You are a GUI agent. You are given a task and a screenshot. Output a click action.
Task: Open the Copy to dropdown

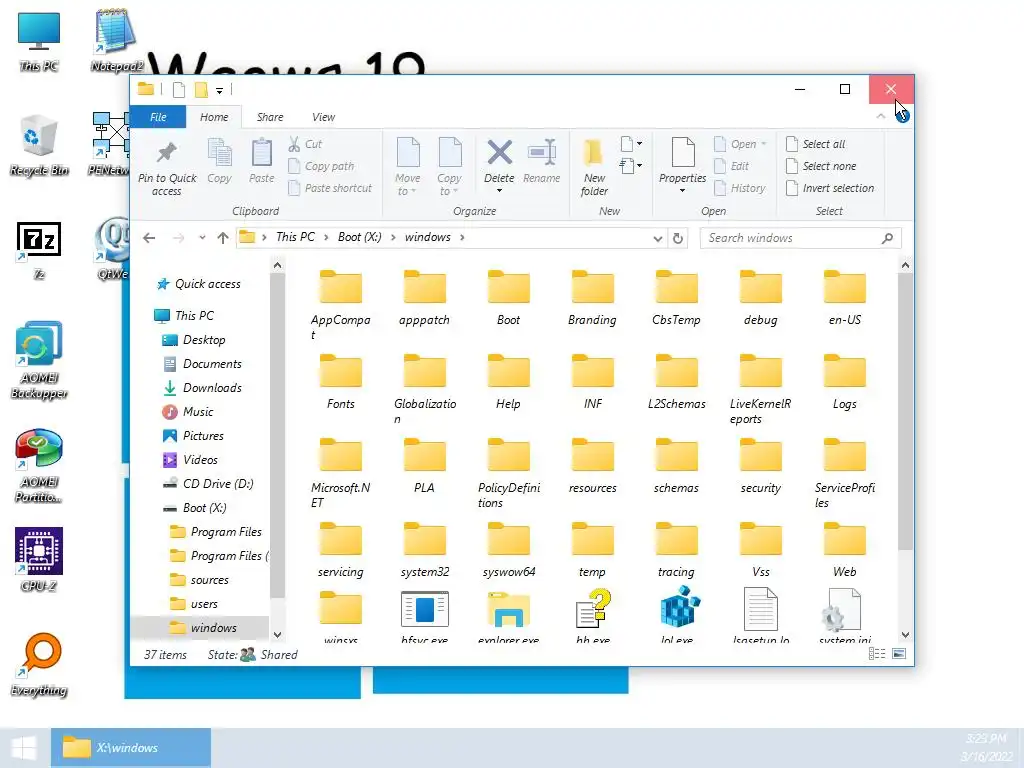(x=449, y=167)
